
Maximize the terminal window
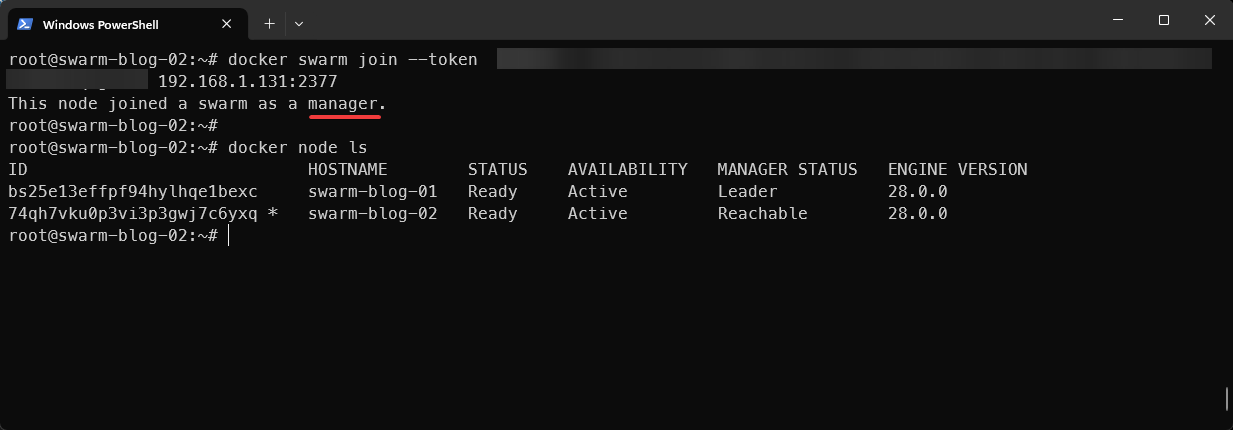tap(1163, 20)
